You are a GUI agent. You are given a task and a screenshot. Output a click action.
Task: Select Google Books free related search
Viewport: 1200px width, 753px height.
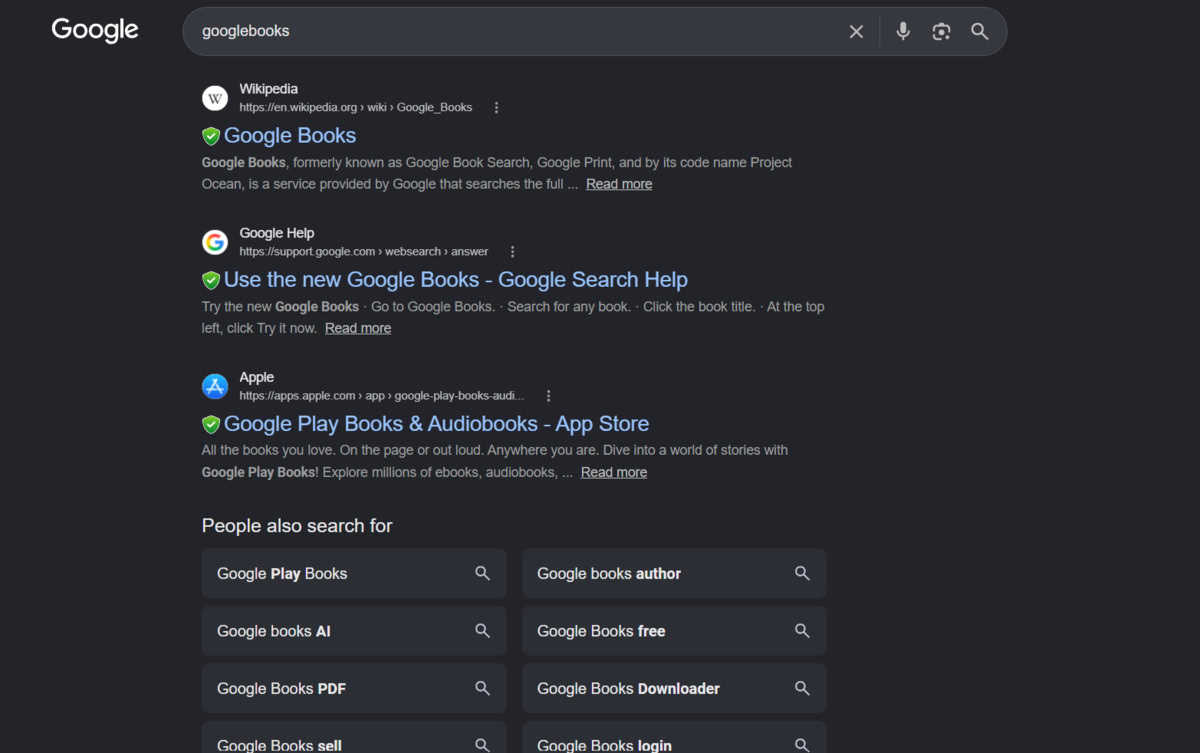[x=674, y=631]
